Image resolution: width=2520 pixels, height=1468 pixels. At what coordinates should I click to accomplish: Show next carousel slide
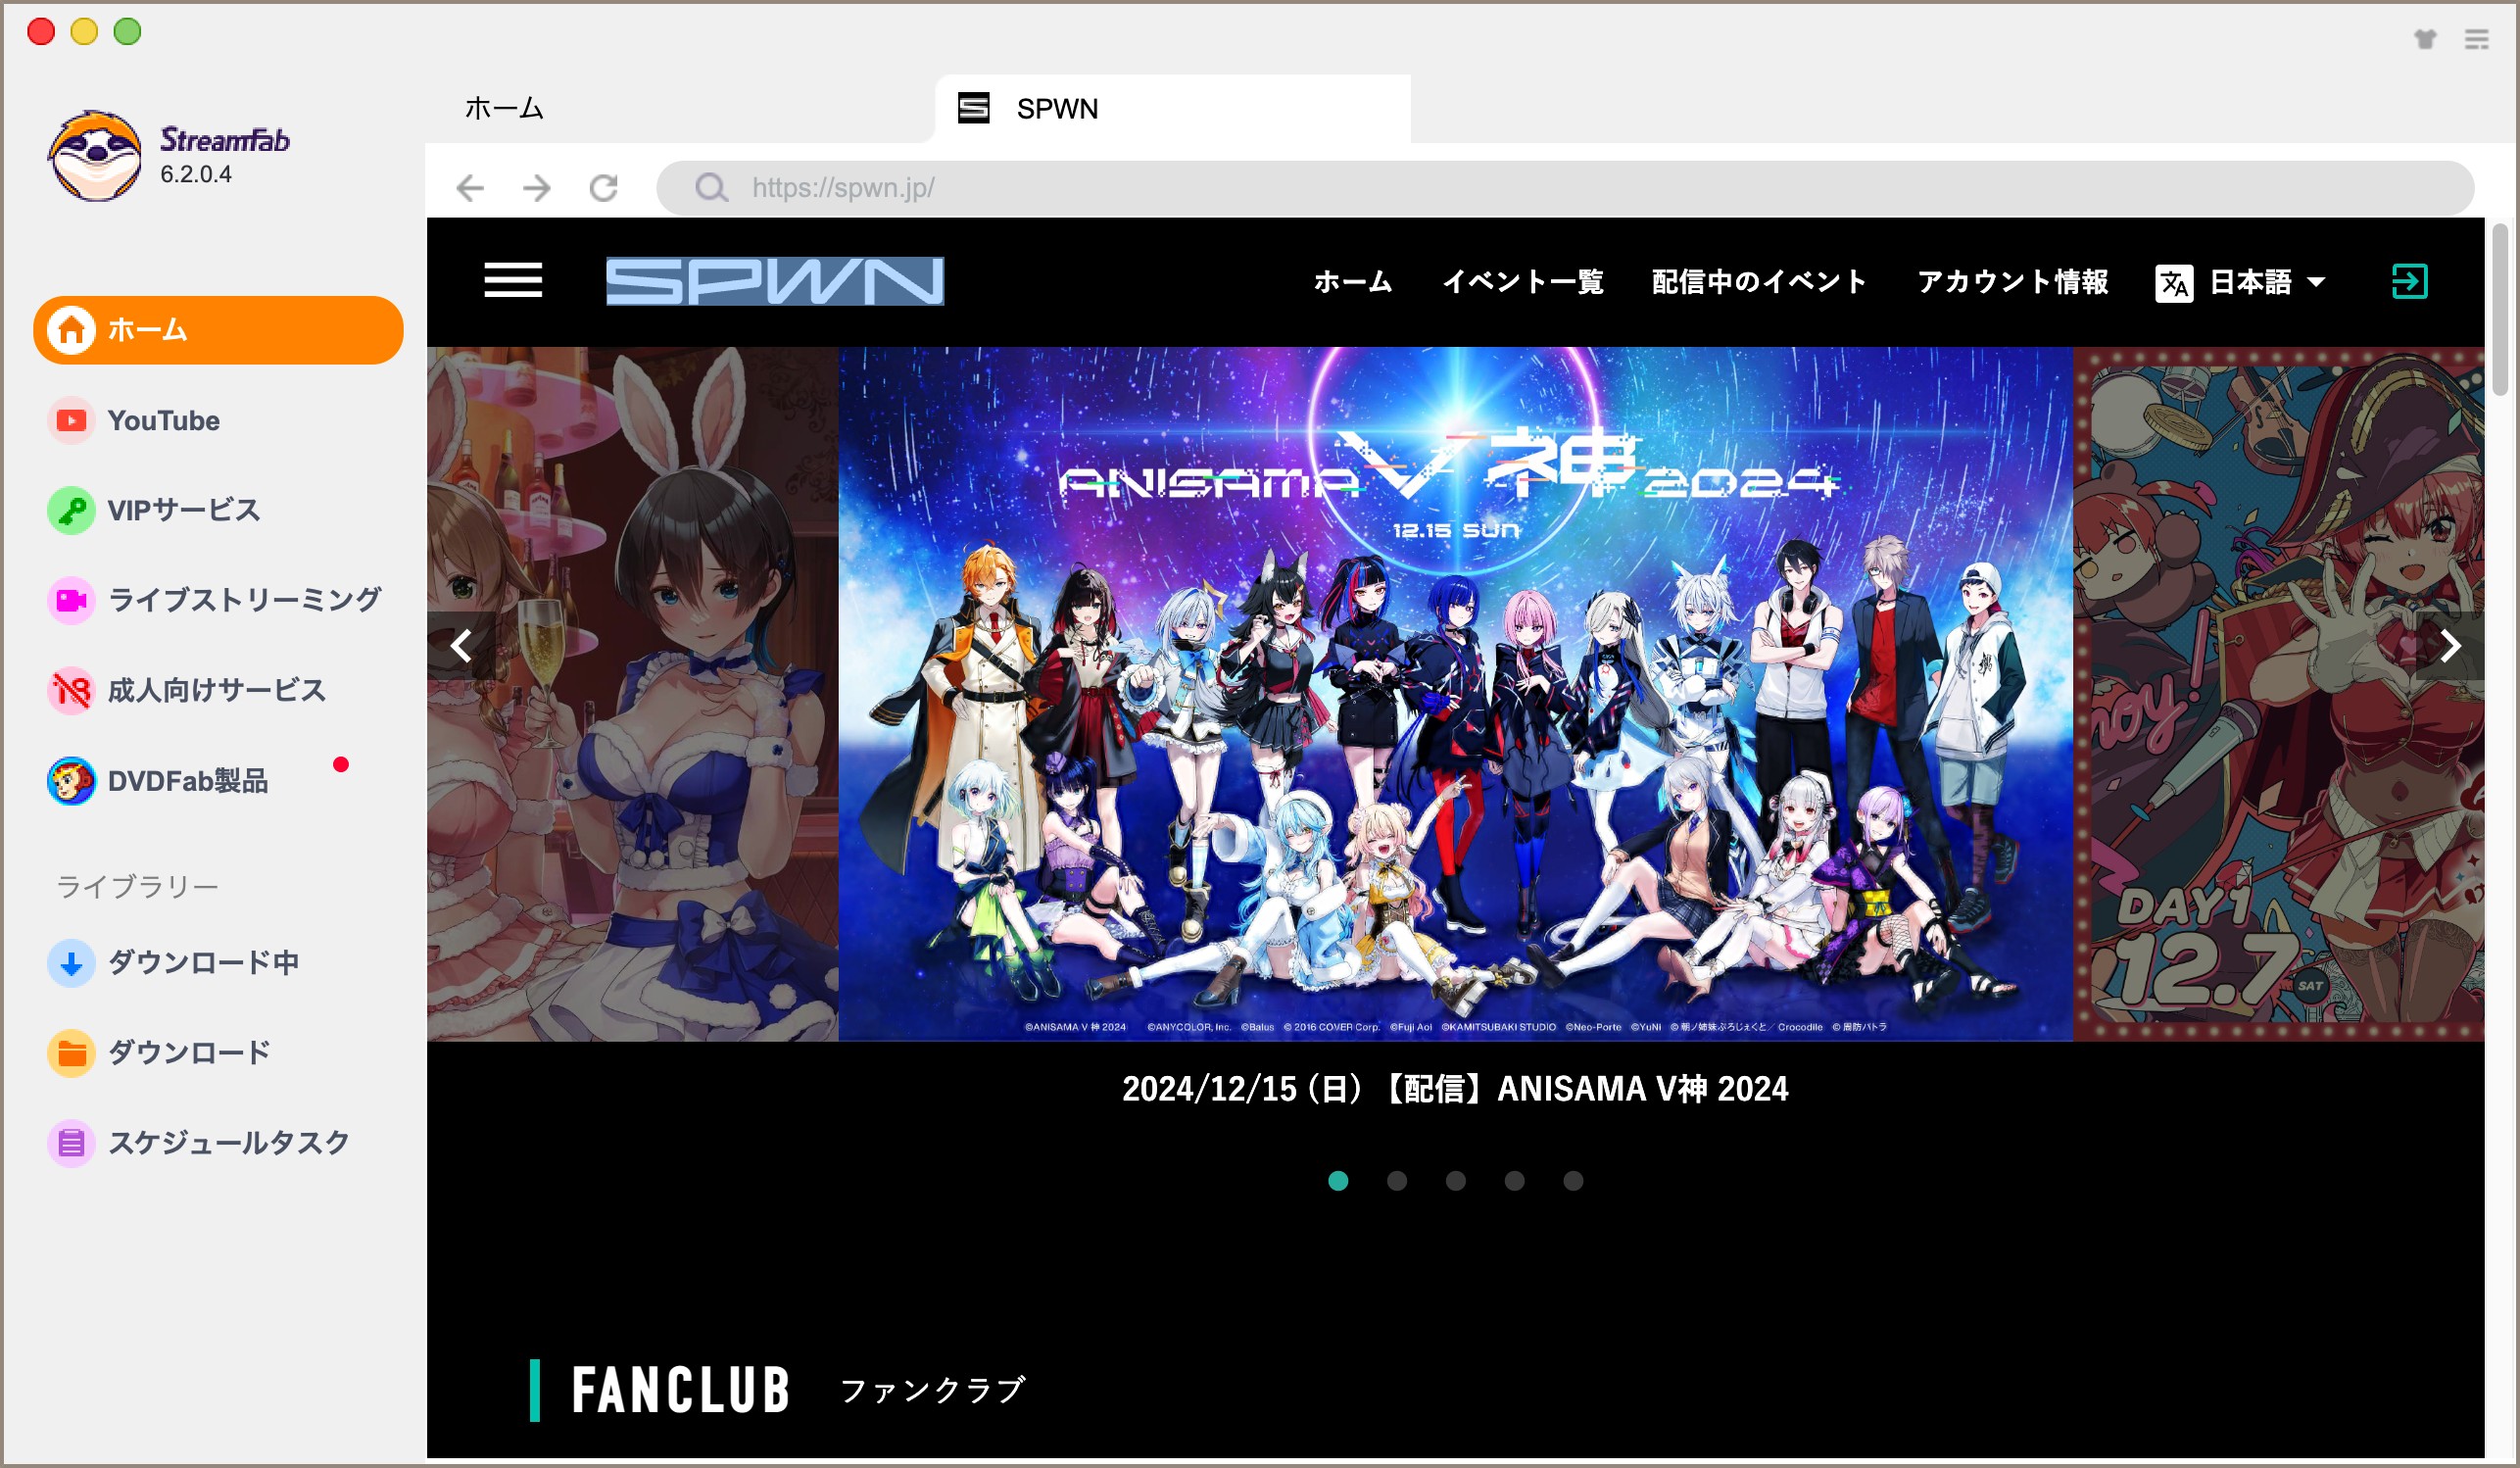click(2450, 646)
